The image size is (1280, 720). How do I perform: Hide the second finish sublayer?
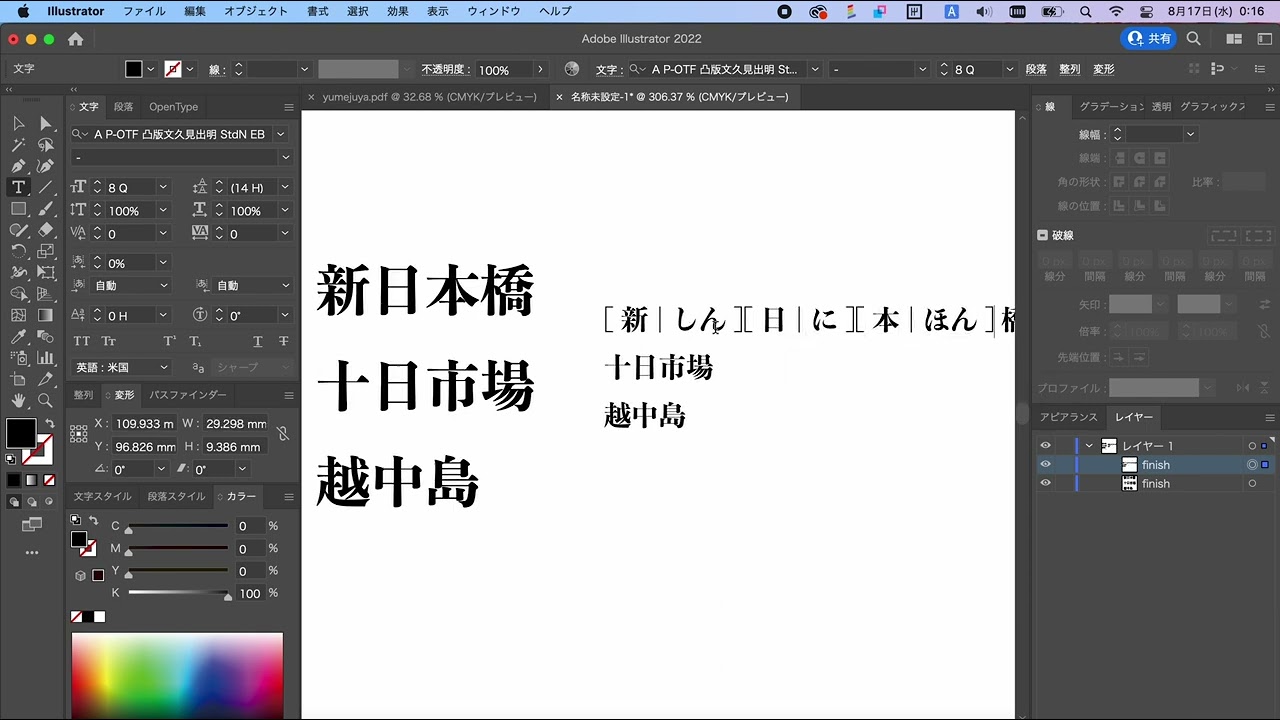[x=1045, y=484]
